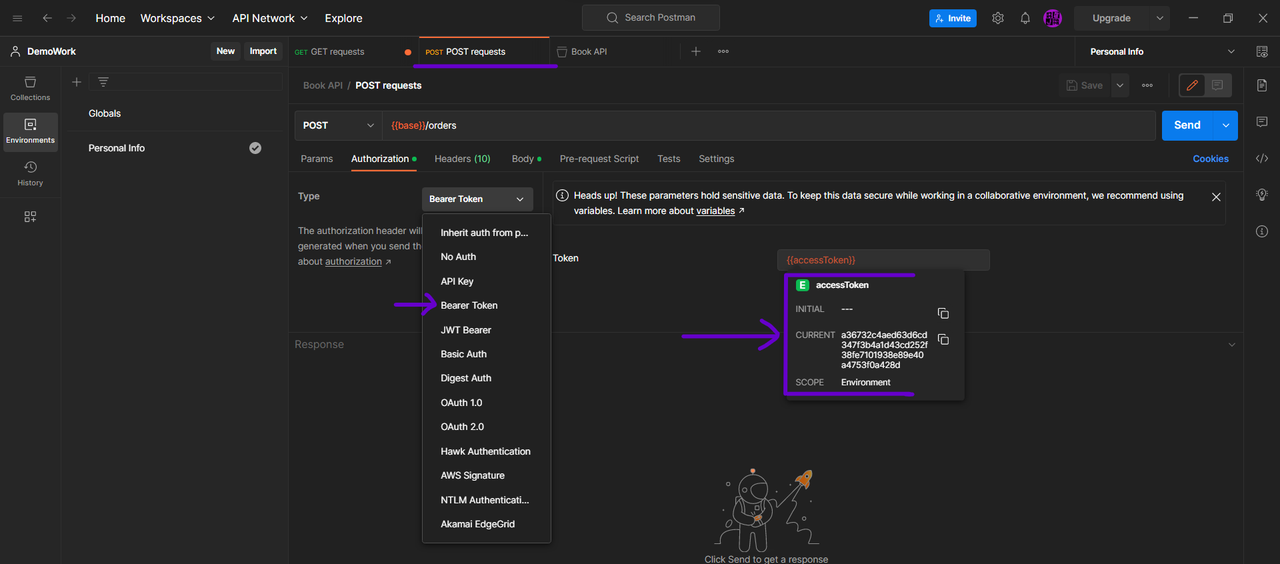
Task: Open Collections in the sidebar
Action: point(30,88)
